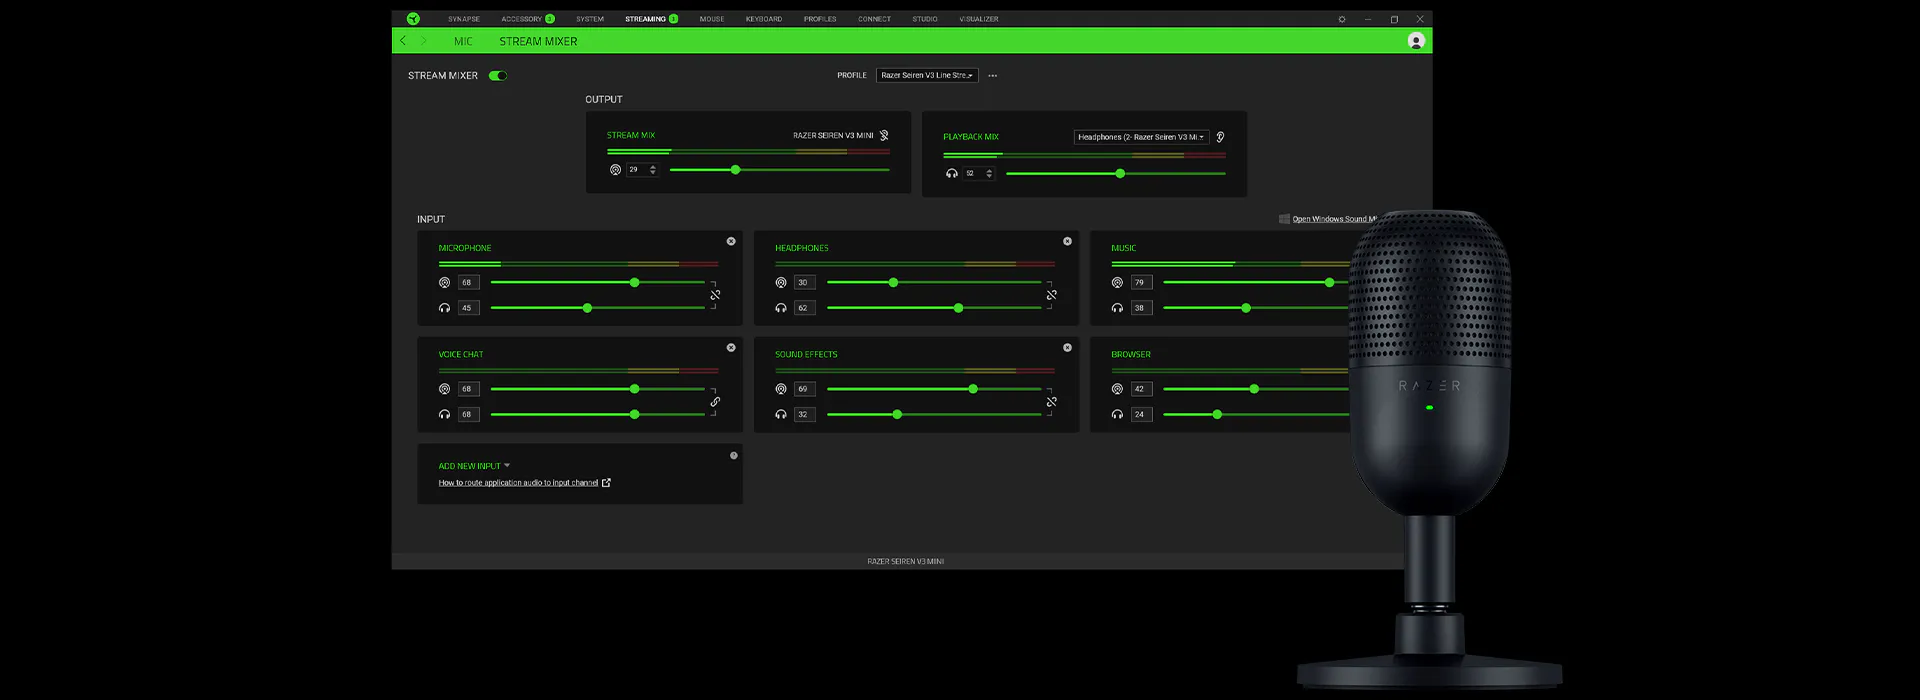Open the settings gear icon
The image size is (1920, 700).
1342,19
